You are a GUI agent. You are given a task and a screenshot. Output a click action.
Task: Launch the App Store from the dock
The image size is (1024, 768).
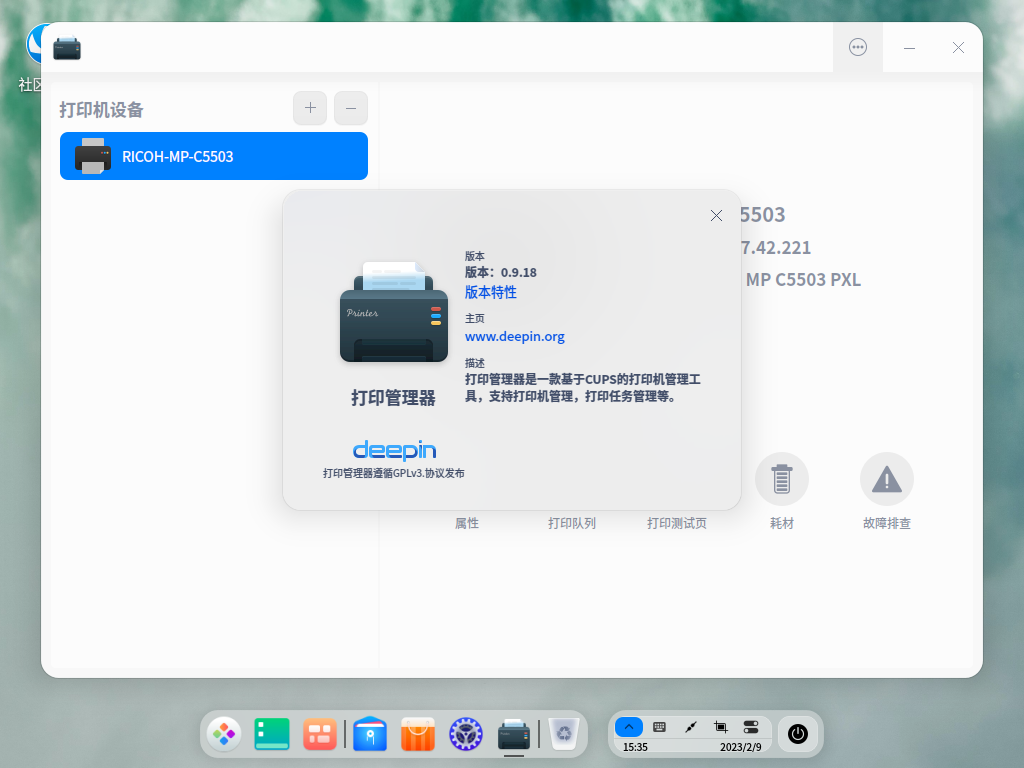[x=418, y=734]
